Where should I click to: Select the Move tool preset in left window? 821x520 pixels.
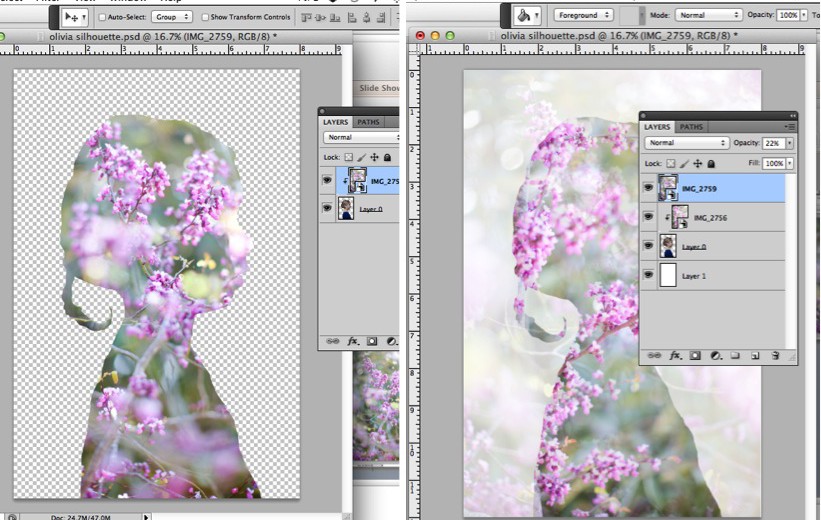[74, 17]
